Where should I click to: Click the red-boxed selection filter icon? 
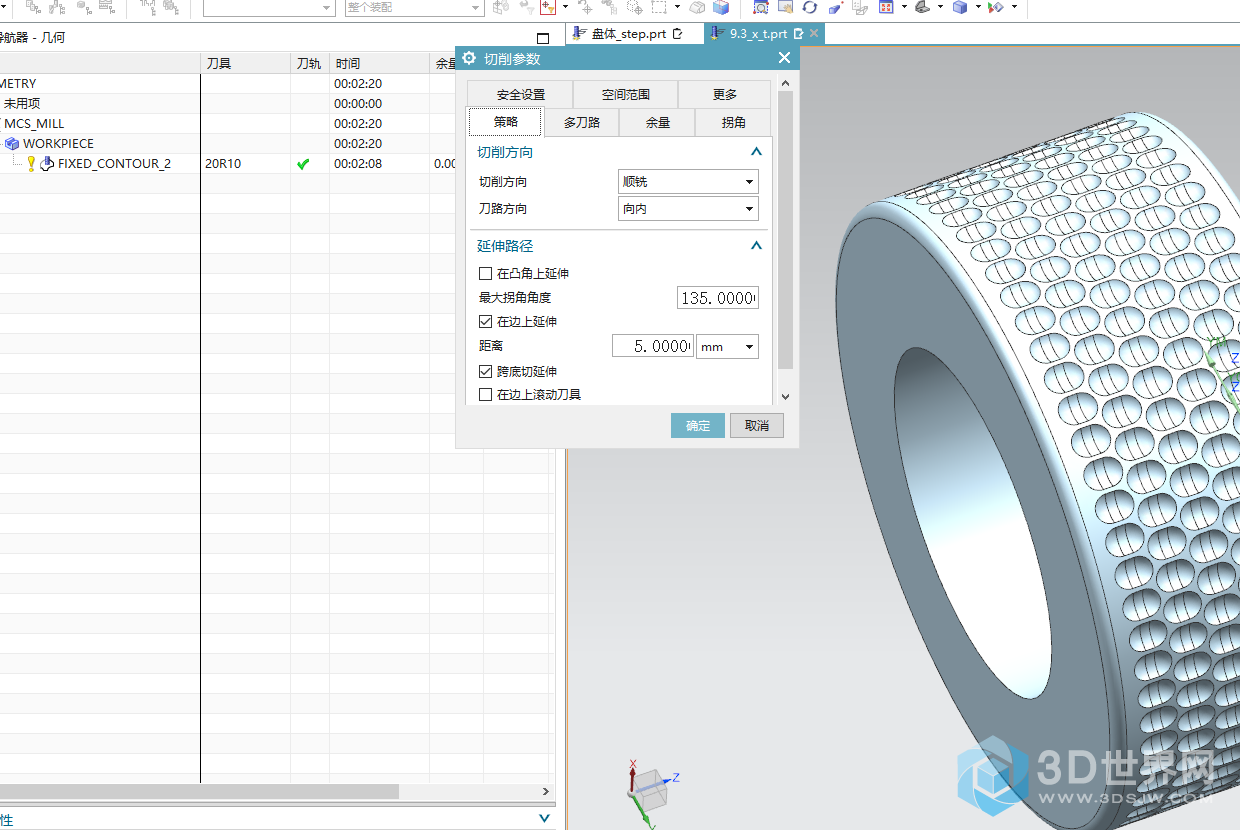pyautogui.click(x=547, y=7)
